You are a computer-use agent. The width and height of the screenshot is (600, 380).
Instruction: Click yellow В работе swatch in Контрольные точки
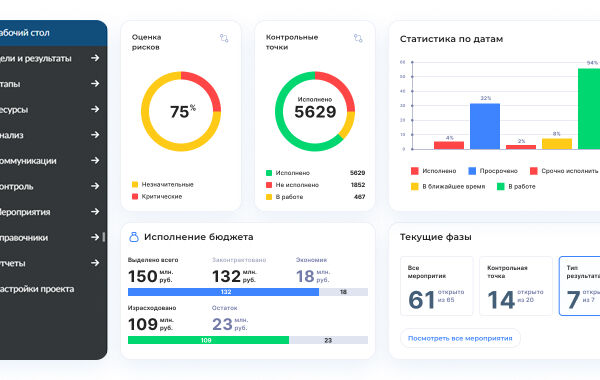coord(269,197)
